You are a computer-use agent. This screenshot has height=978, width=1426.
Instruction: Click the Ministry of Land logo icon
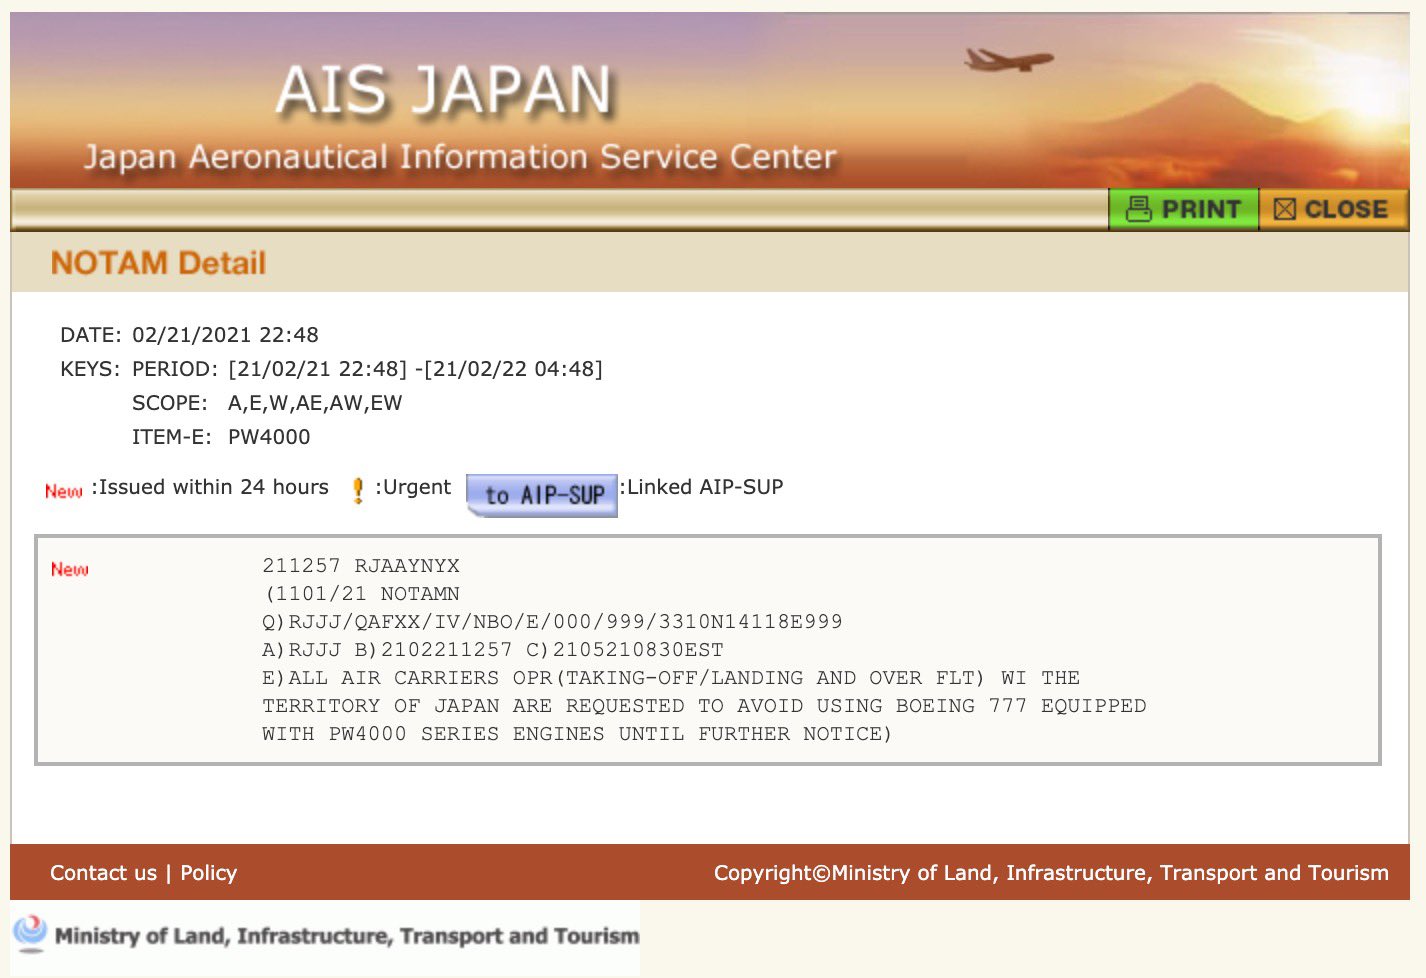click(30, 932)
